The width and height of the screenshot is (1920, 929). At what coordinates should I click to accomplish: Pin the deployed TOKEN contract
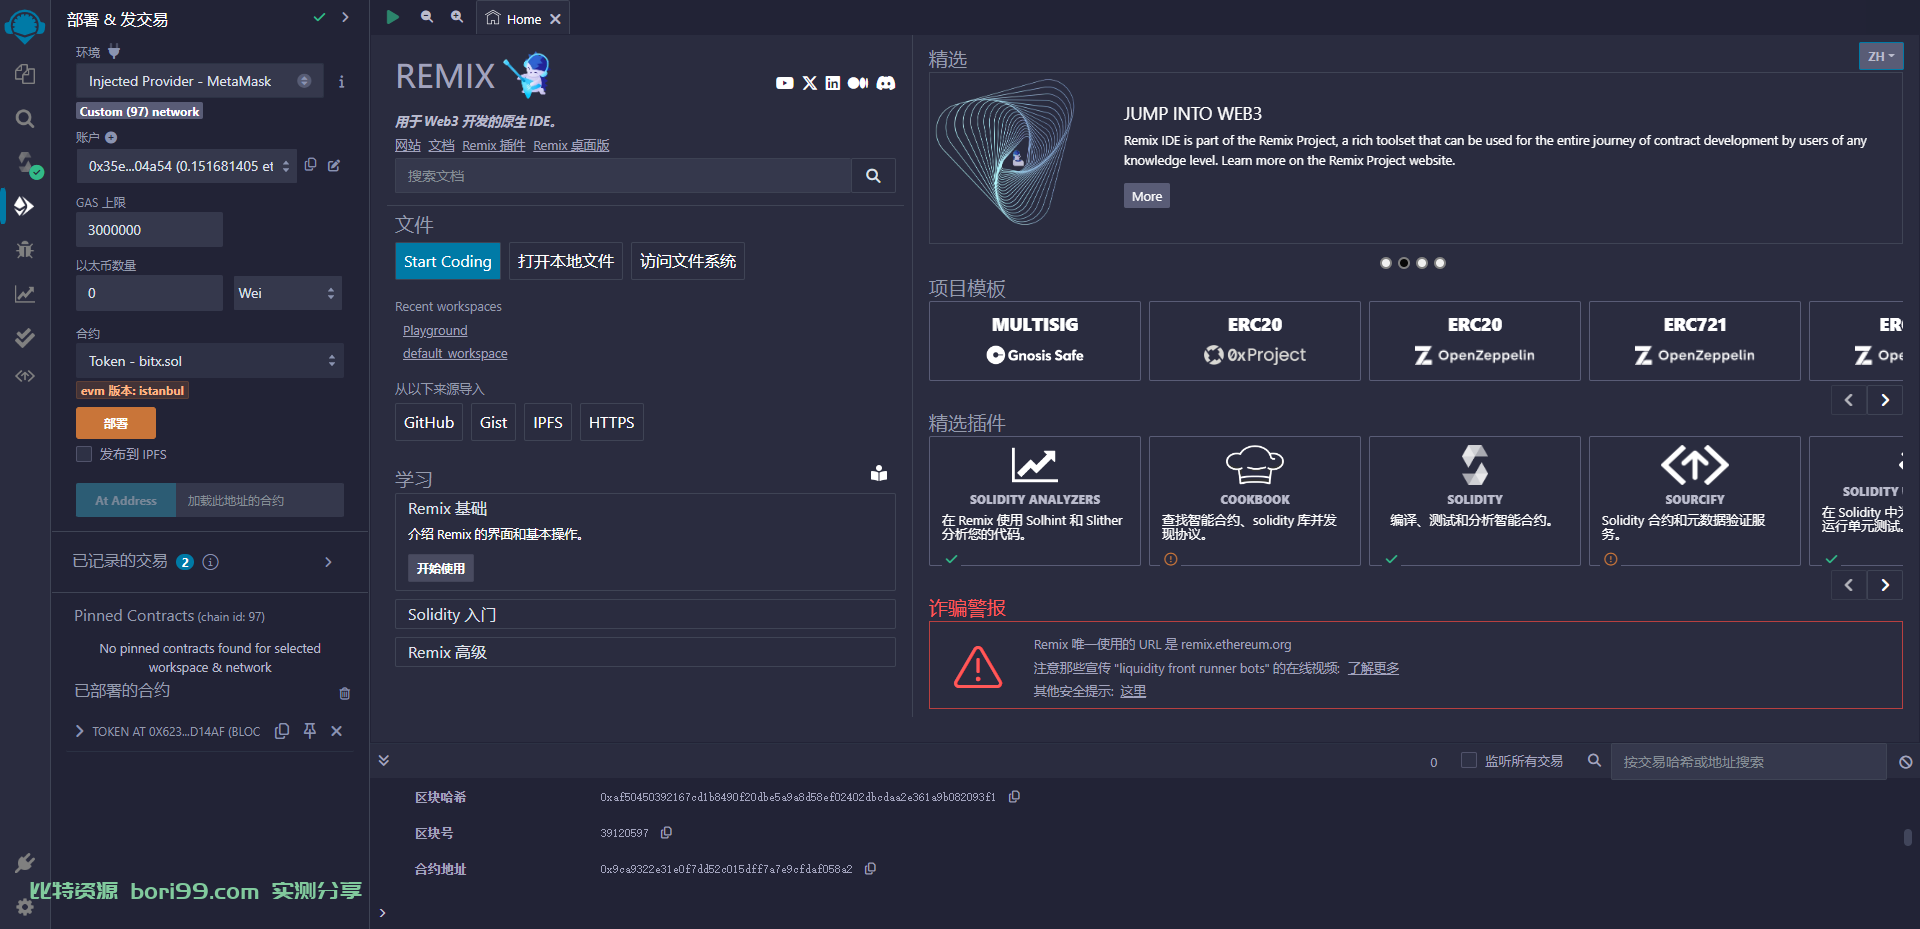310,731
